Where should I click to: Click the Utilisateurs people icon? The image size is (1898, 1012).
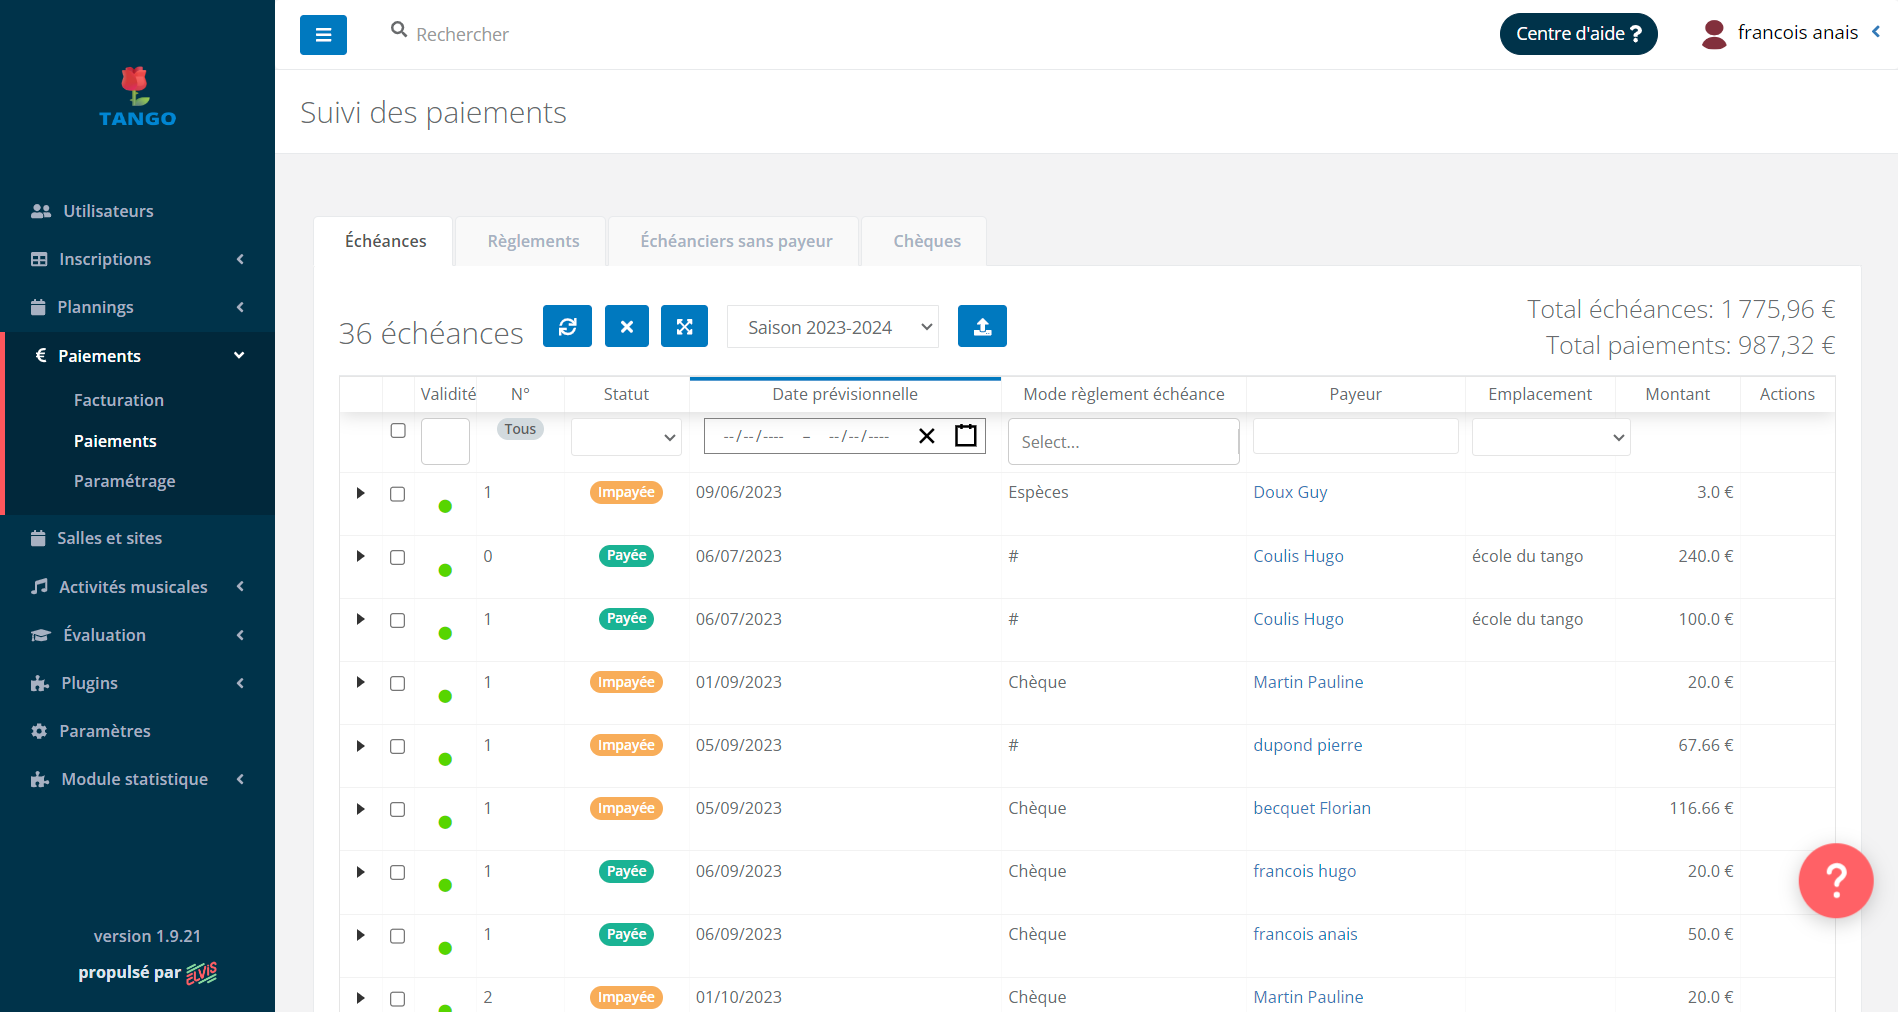point(41,211)
